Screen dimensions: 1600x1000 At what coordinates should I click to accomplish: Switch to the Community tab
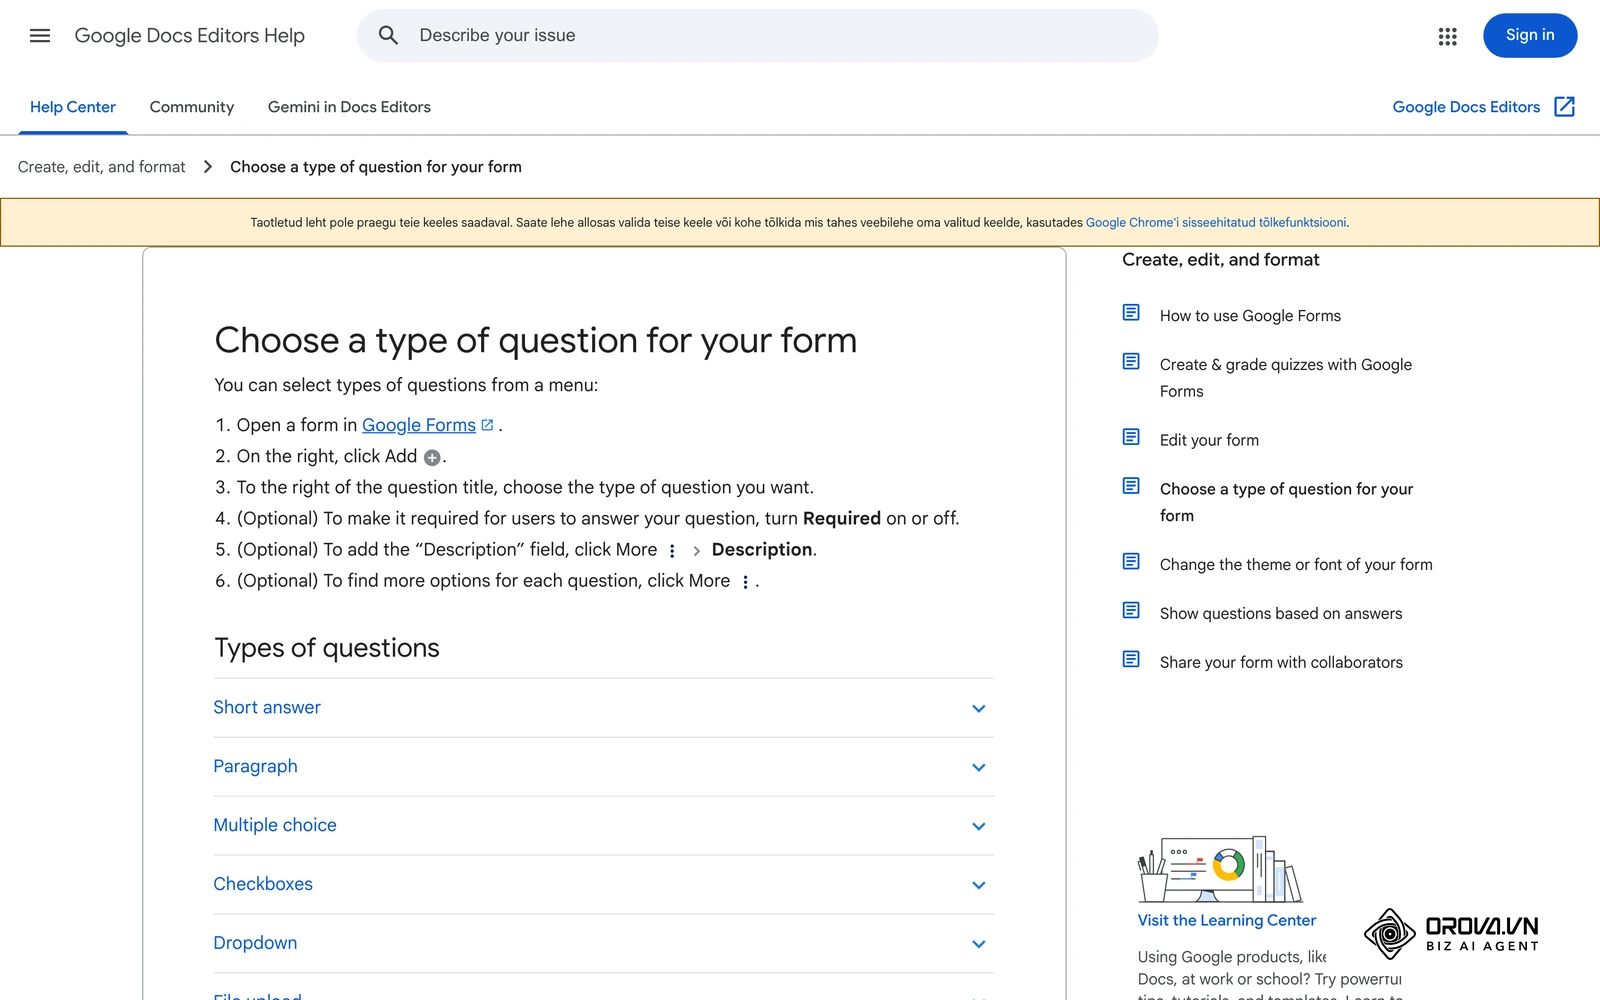[192, 107]
